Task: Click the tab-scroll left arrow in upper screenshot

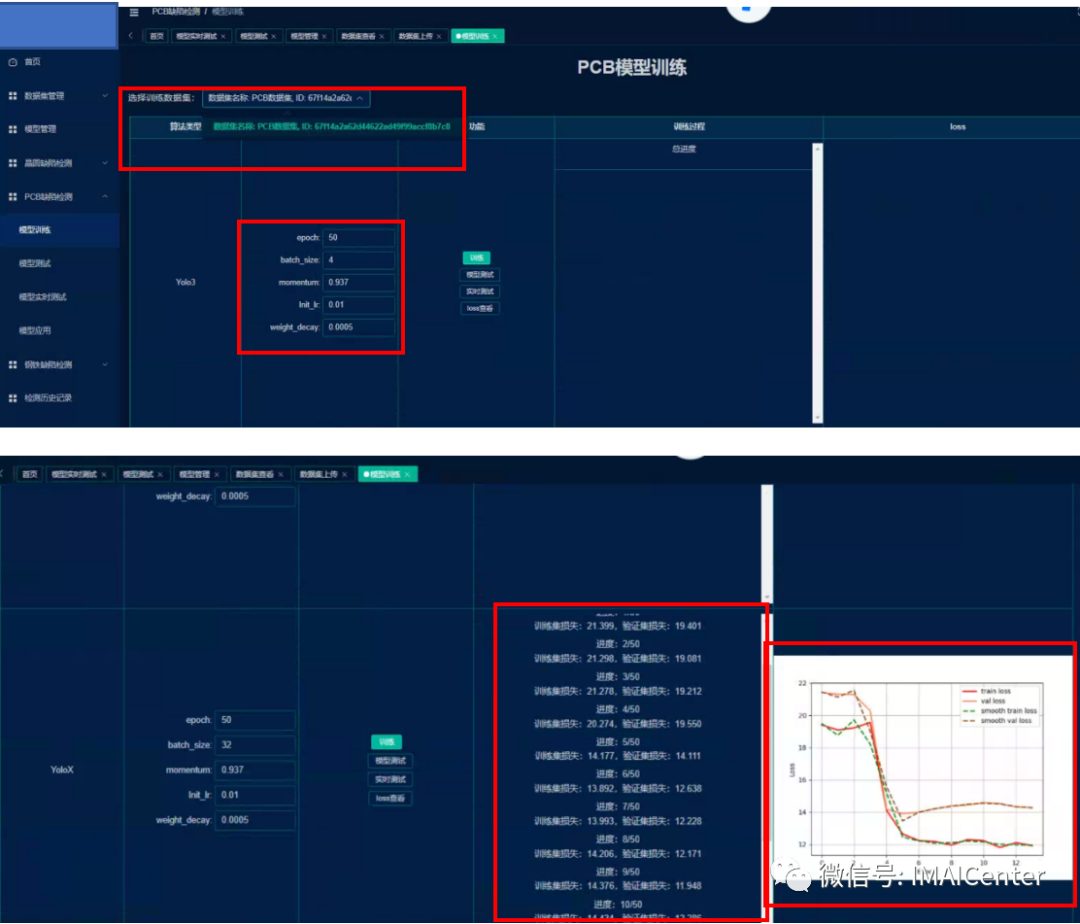Action: pos(131,36)
